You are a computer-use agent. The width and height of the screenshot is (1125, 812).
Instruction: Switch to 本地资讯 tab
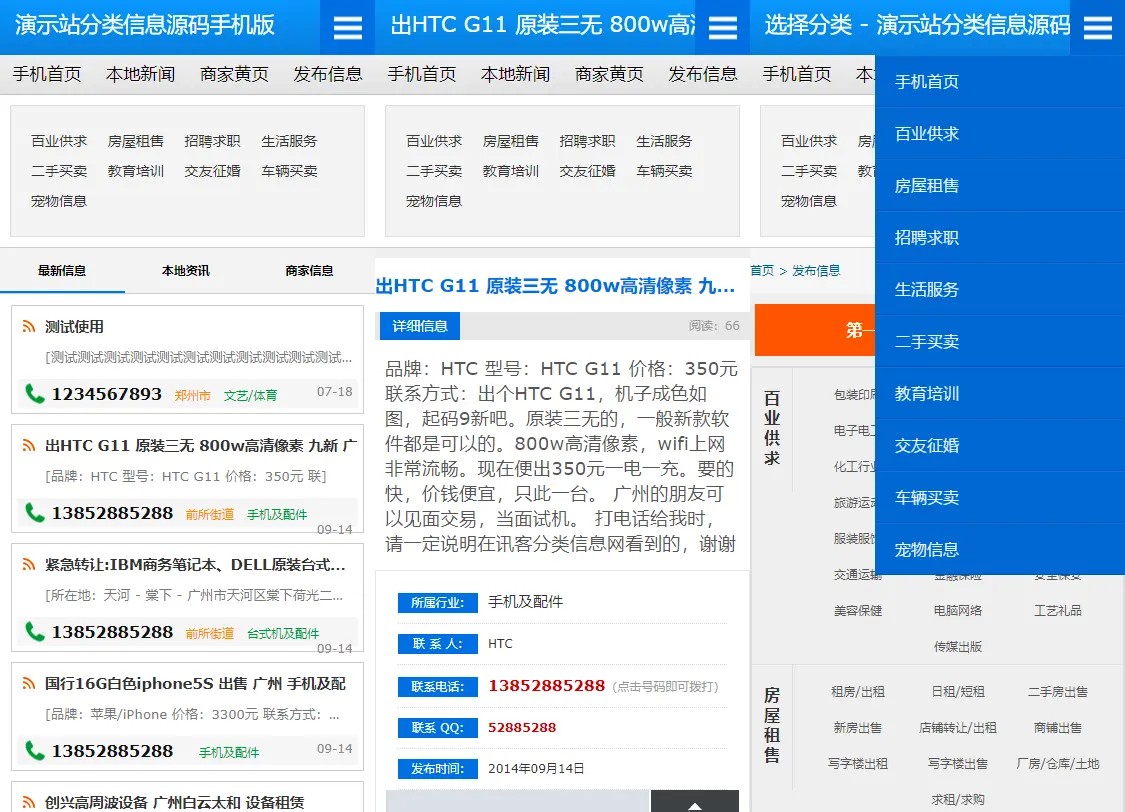coord(186,271)
